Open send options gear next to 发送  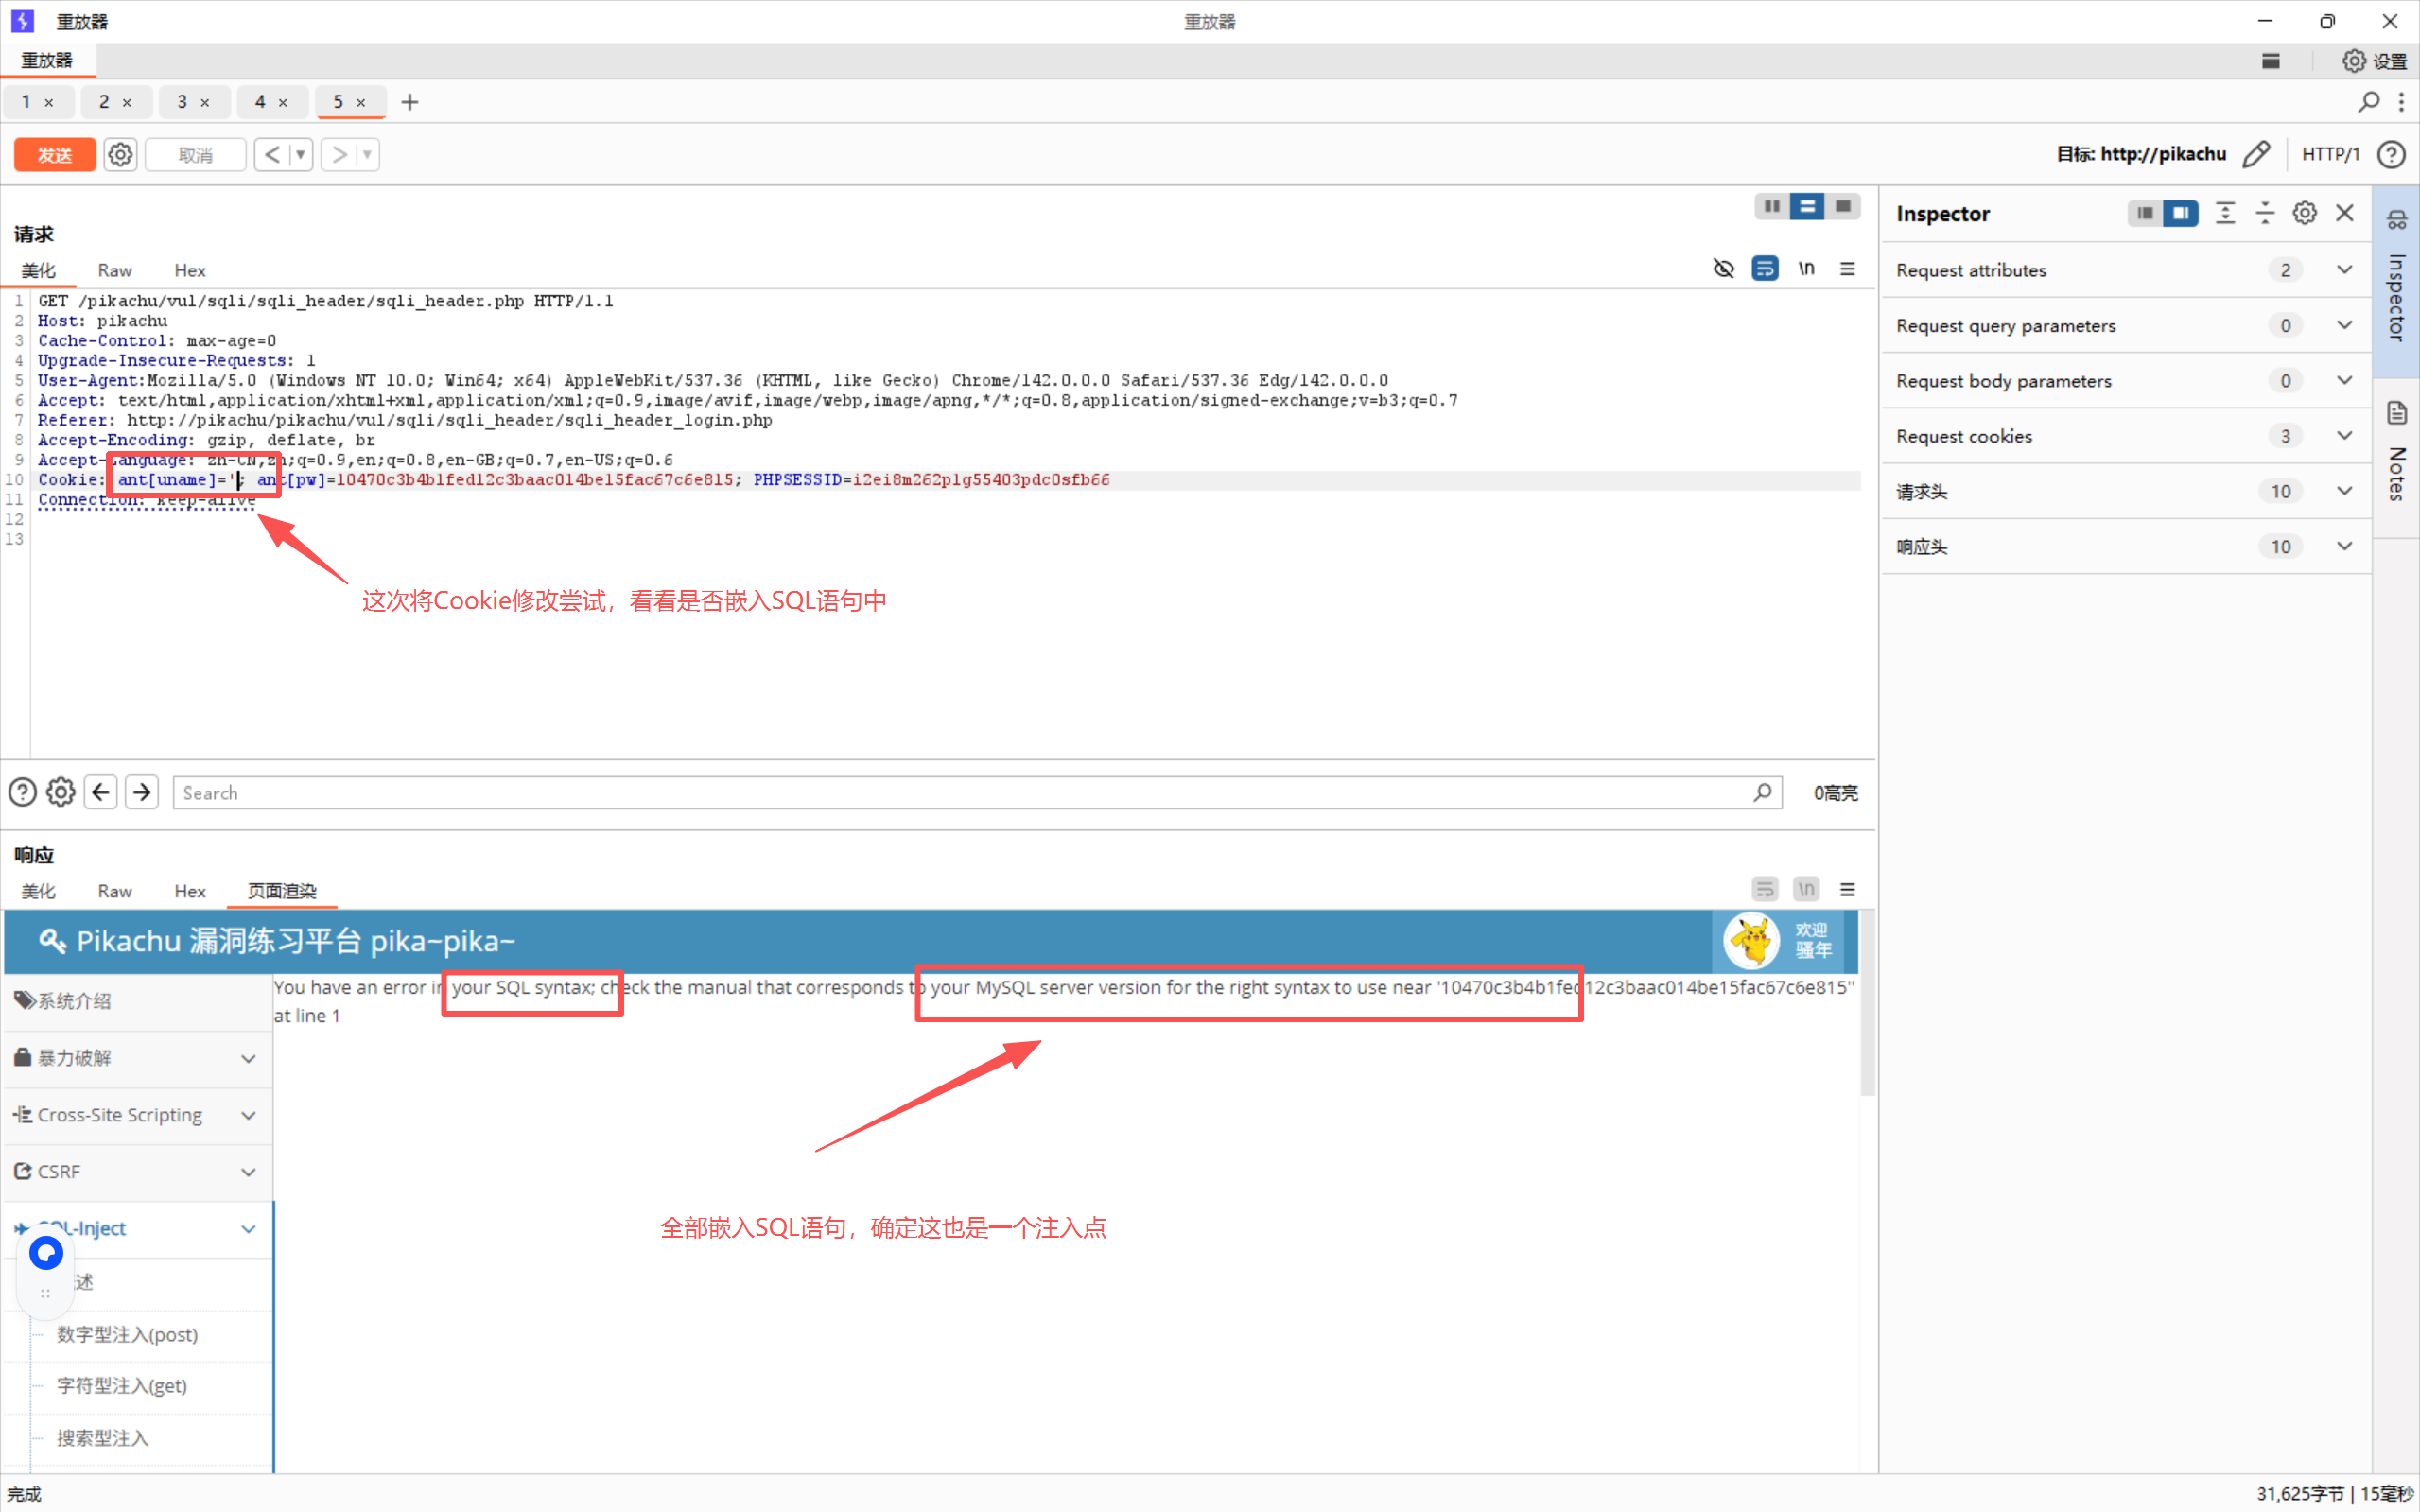pos(120,155)
